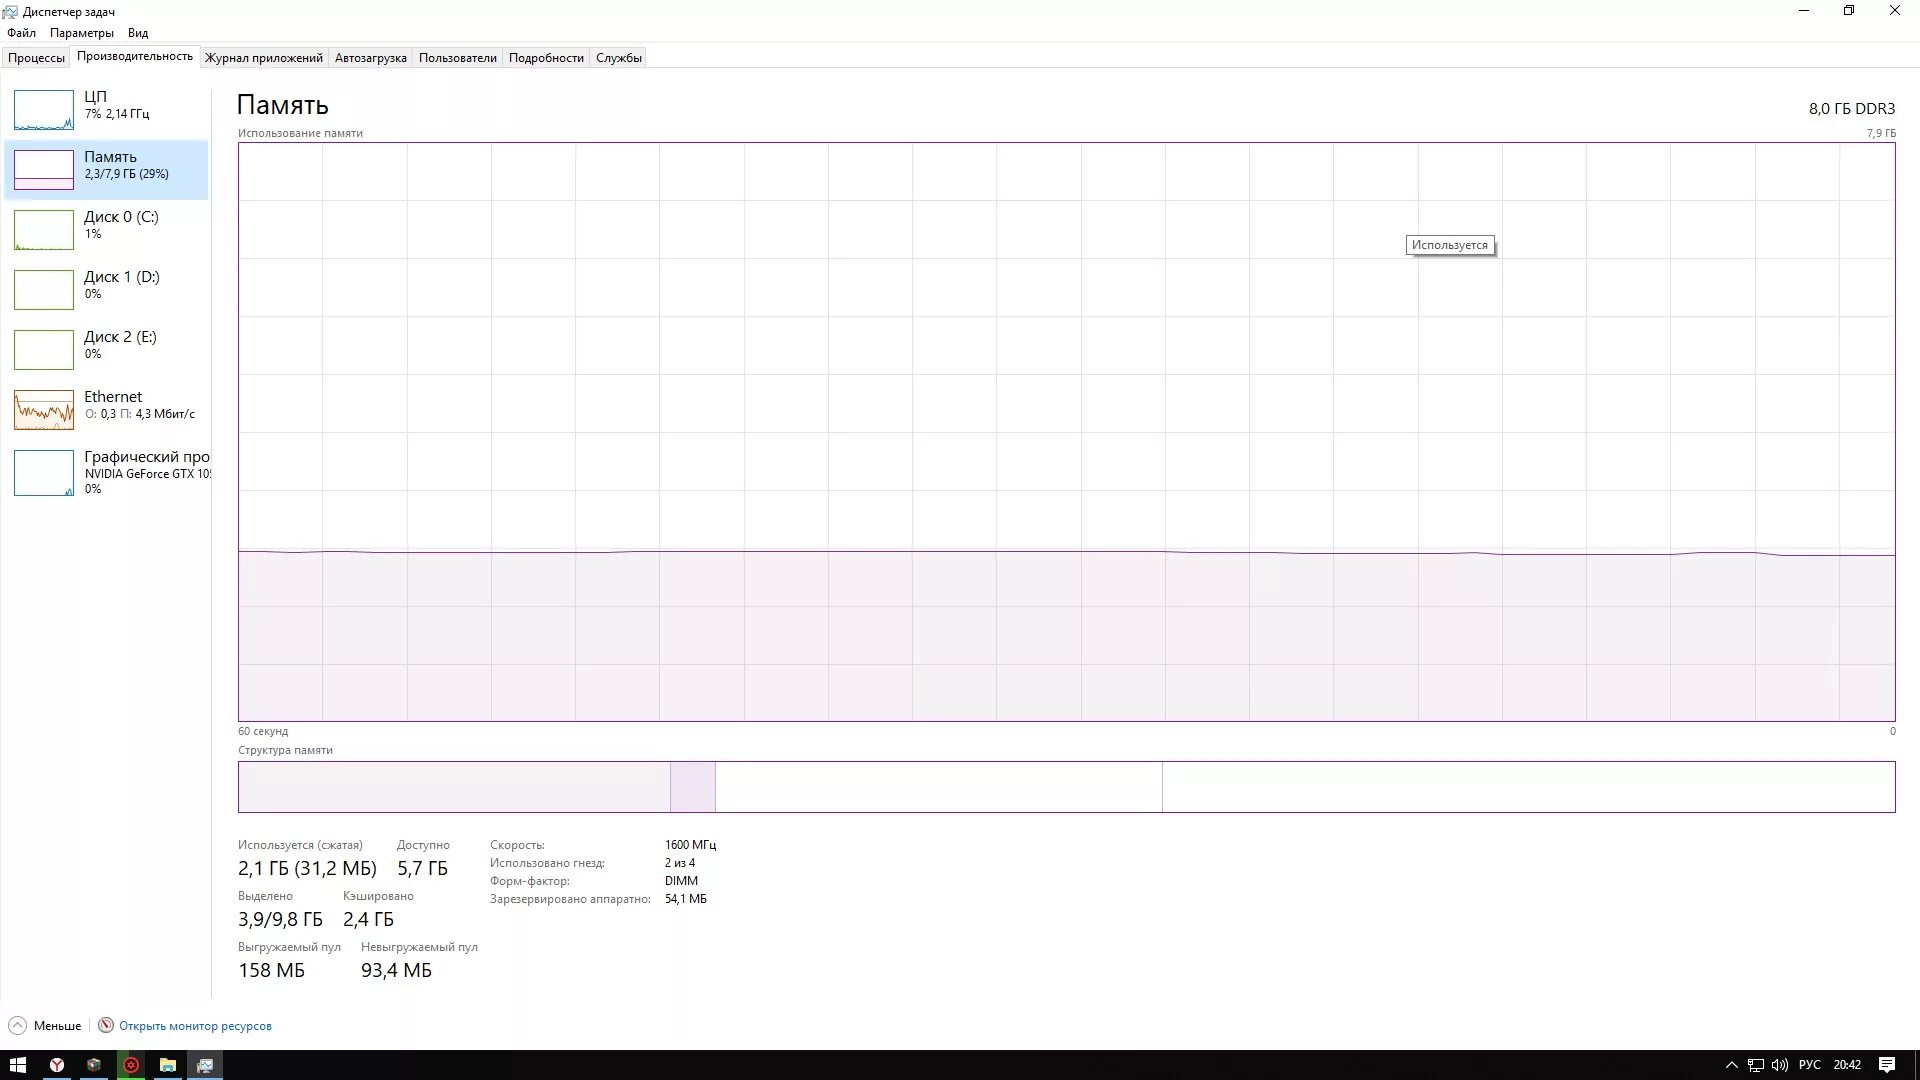
Task: Click the memory composition bar
Action: point(1067,787)
